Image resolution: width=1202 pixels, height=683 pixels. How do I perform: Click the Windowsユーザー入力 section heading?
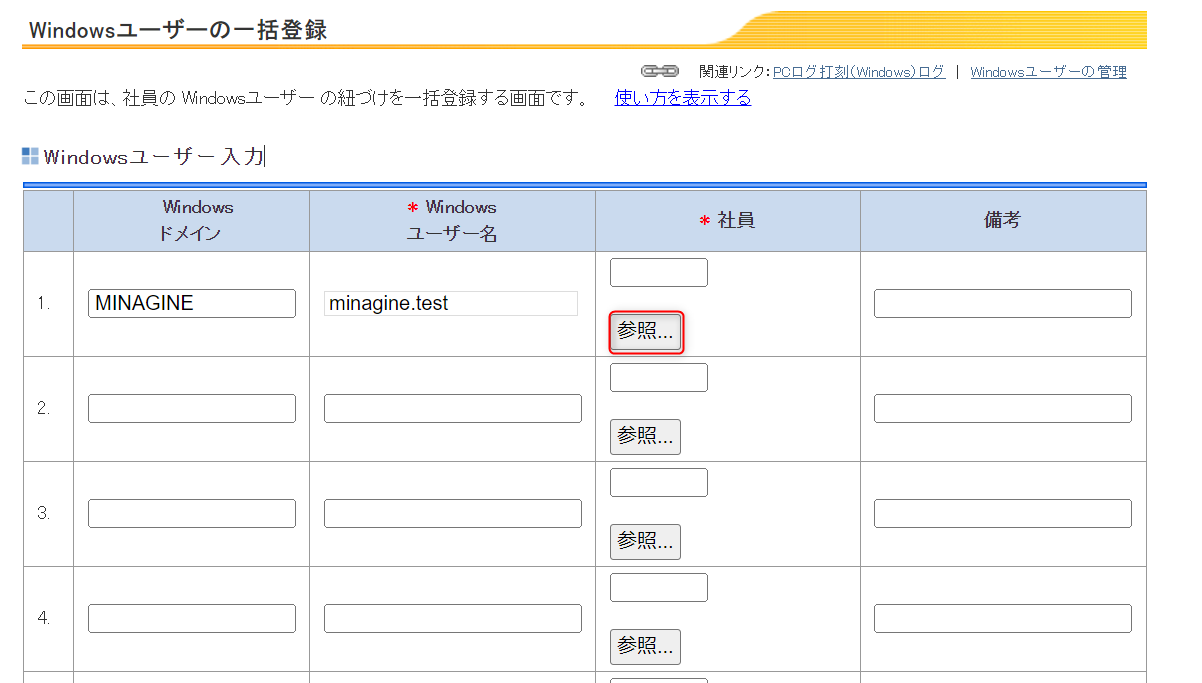(x=153, y=156)
